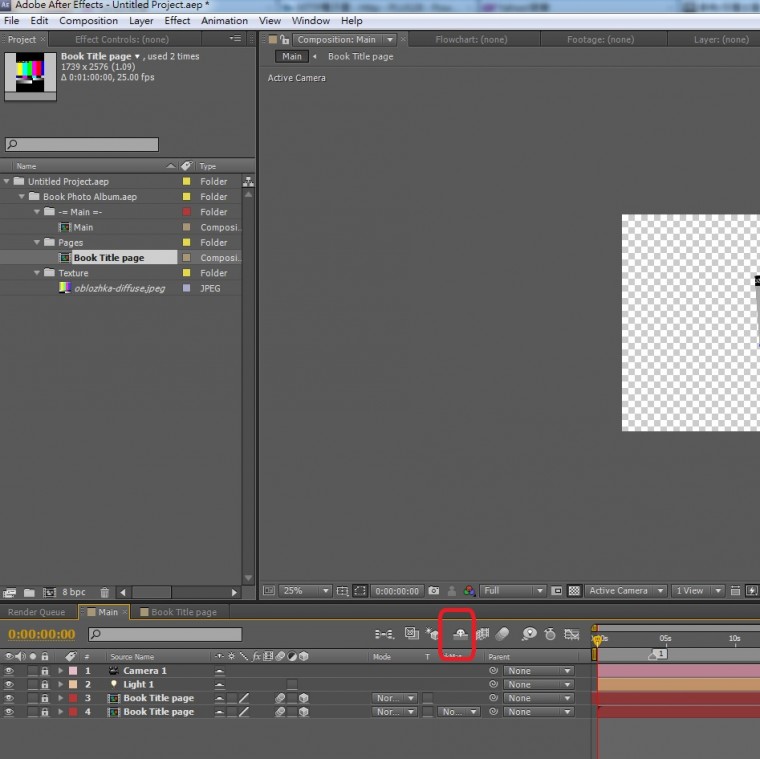Open the project flowchart view icon
The width and height of the screenshot is (760, 759).
tap(248, 182)
